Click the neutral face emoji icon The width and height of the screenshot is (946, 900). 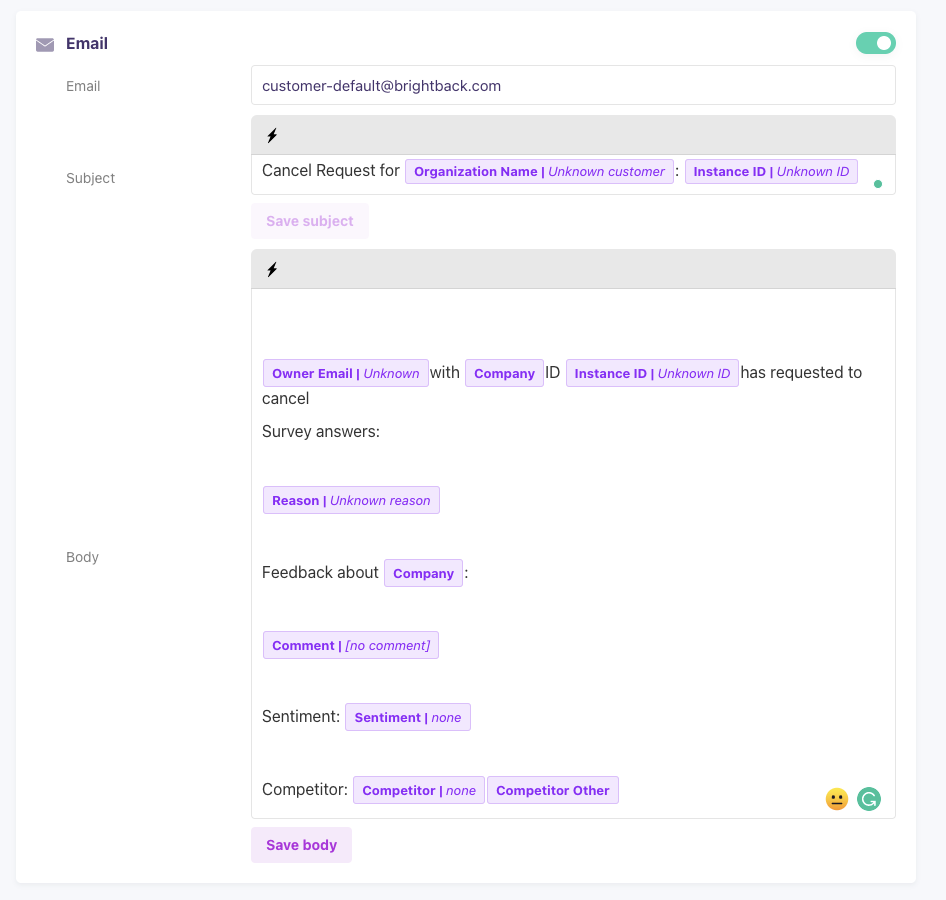(837, 799)
